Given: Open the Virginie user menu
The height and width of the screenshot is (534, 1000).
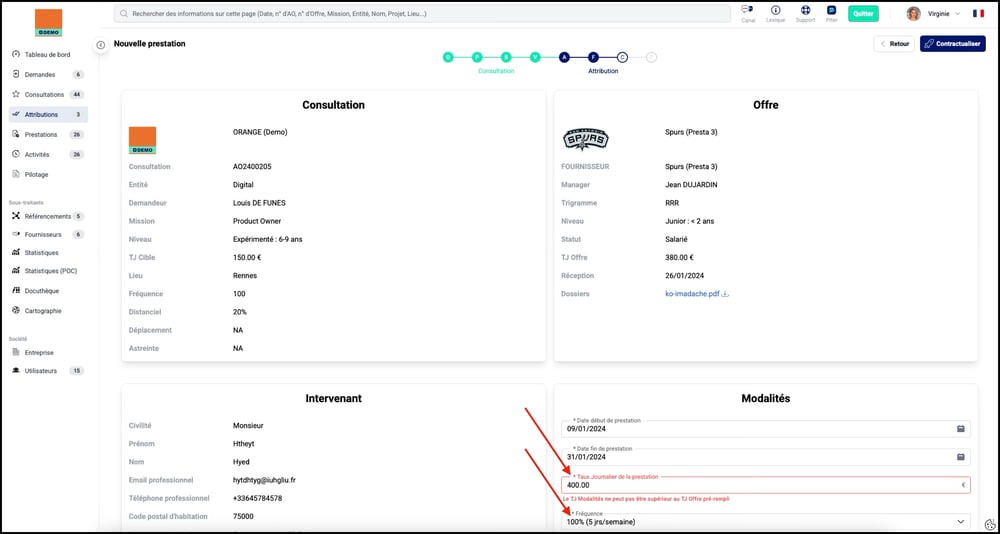Looking at the screenshot, I should 934,14.
